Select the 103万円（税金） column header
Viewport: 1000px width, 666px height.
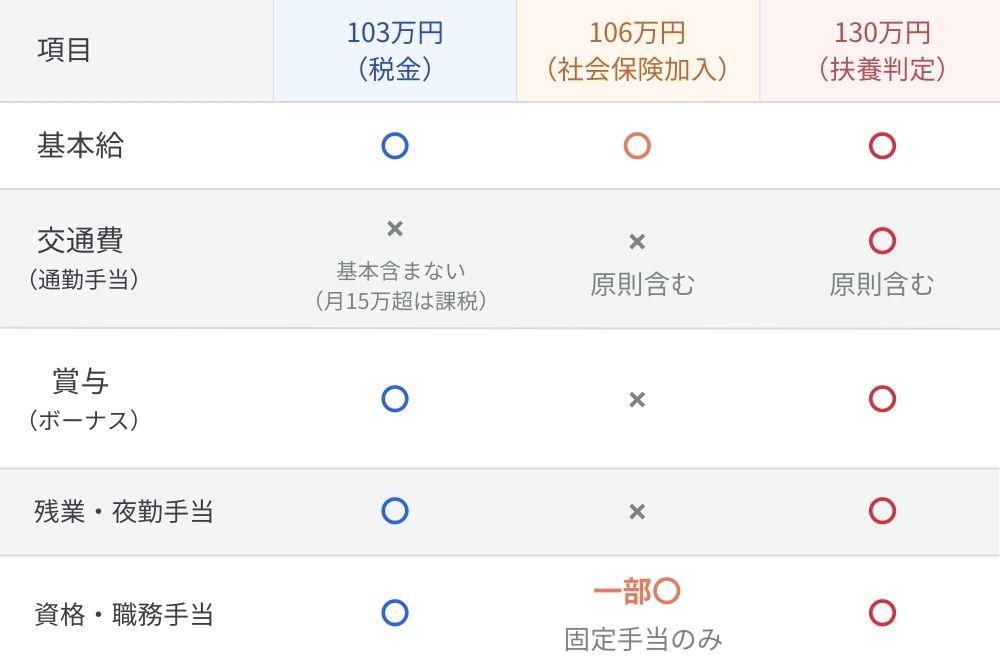pos(395,50)
